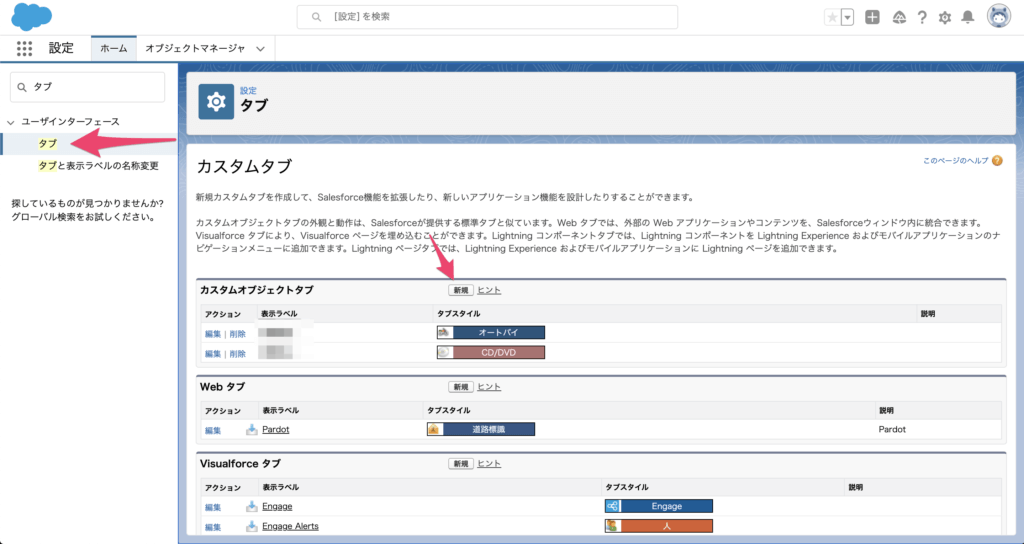Click the sidebar quick find field containing タブ

88,87
